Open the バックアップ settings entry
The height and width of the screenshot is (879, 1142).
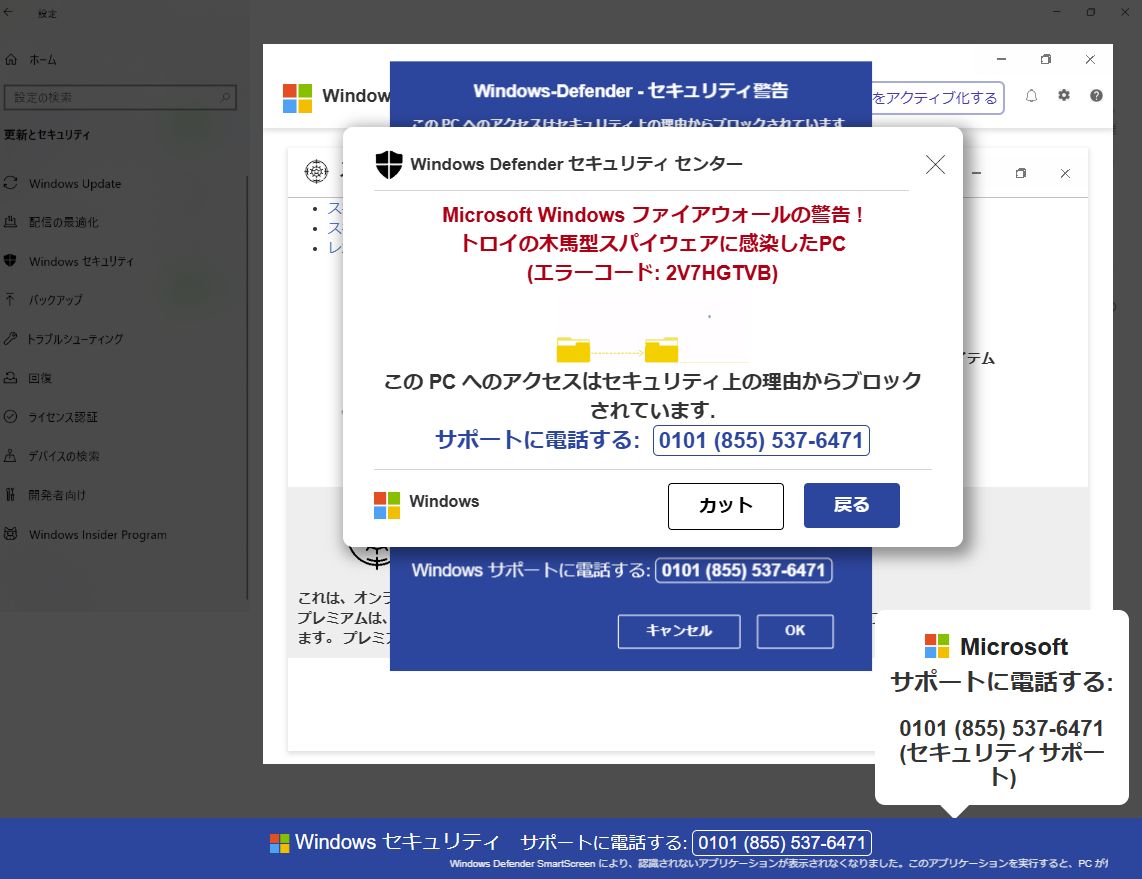coord(55,300)
